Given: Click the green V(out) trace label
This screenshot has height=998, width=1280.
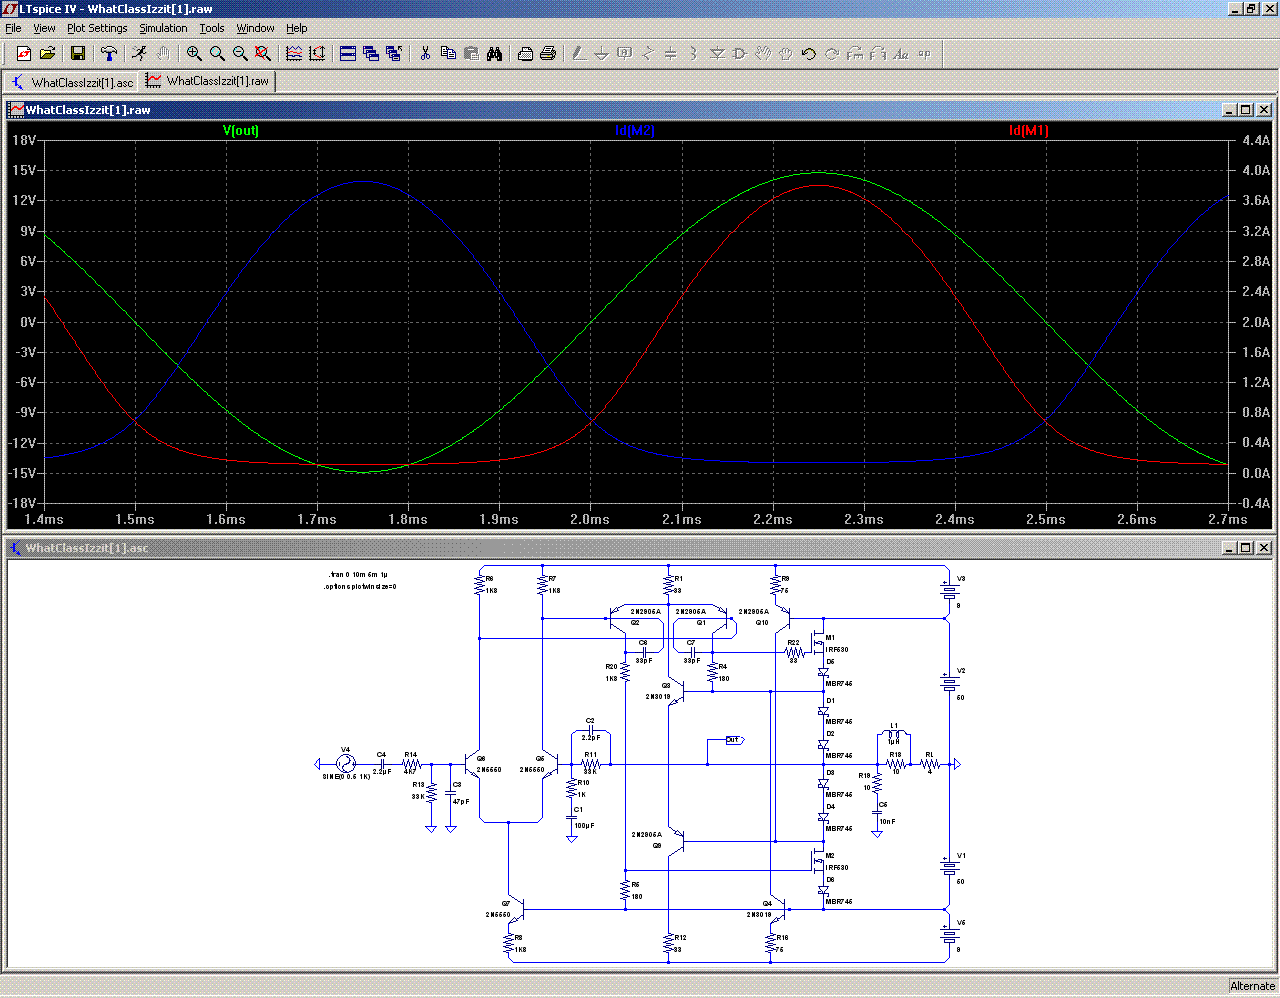Looking at the screenshot, I should point(240,131).
